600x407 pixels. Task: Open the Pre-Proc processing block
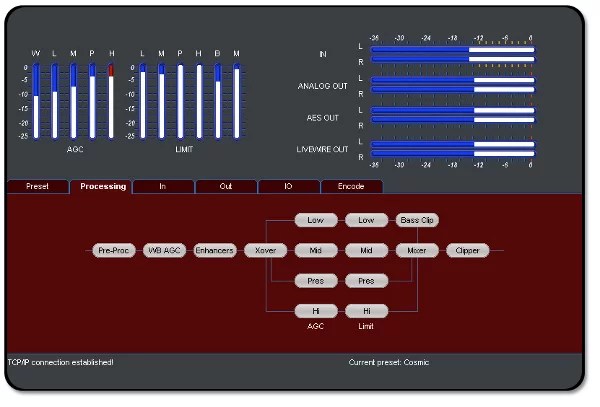tap(114, 250)
